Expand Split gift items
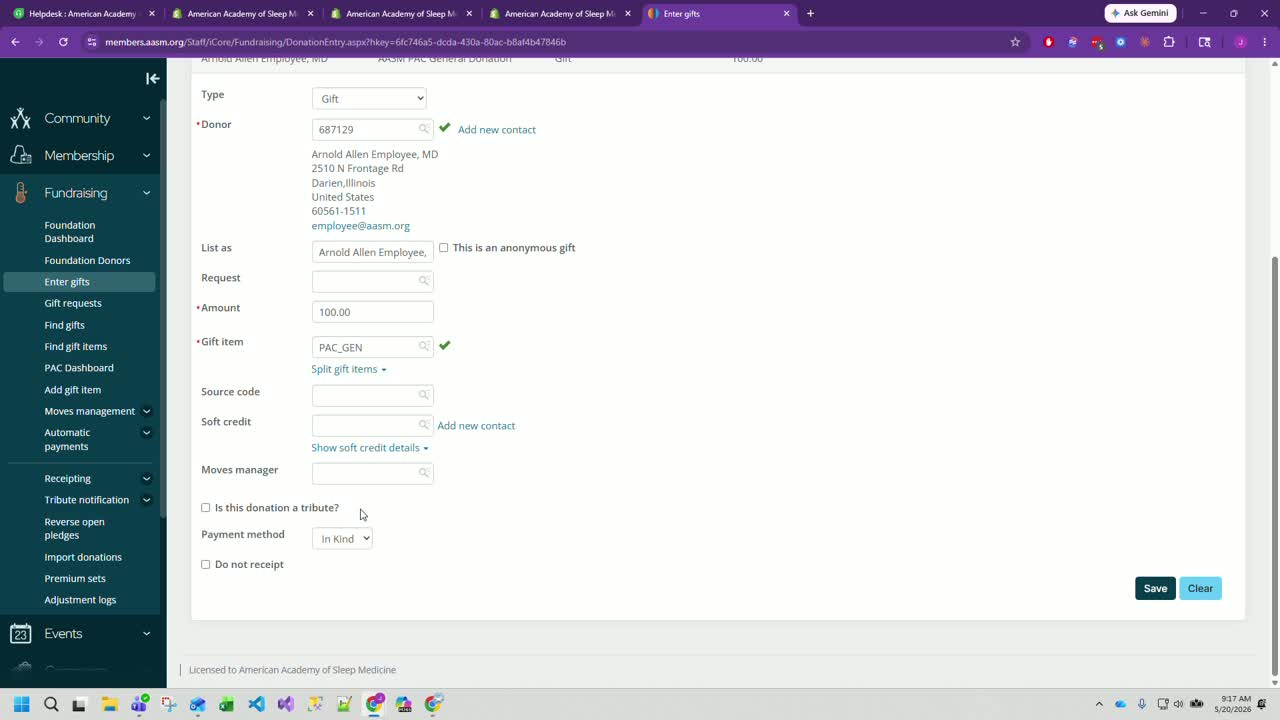Screen dimensions: 1280x720 [349, 369]
